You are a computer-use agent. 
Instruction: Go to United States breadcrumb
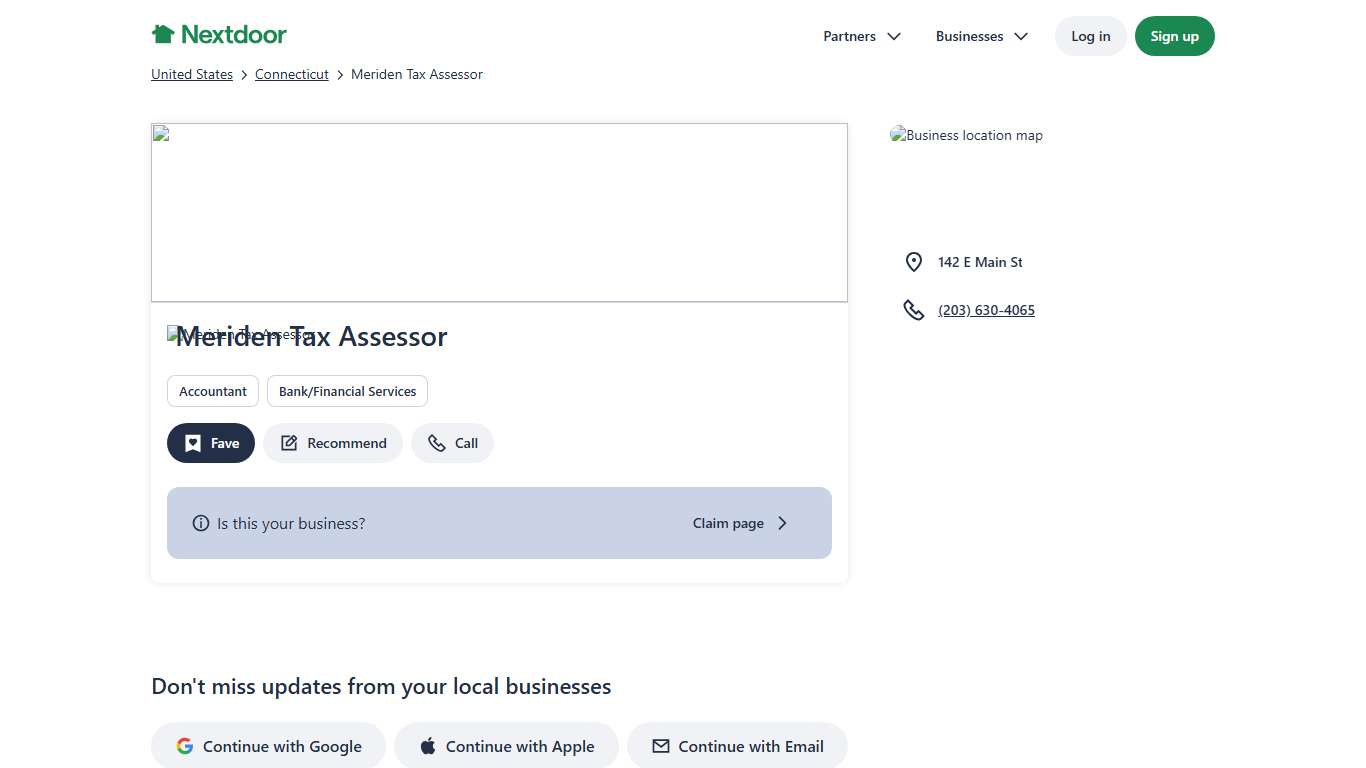[x=192, y=74]
